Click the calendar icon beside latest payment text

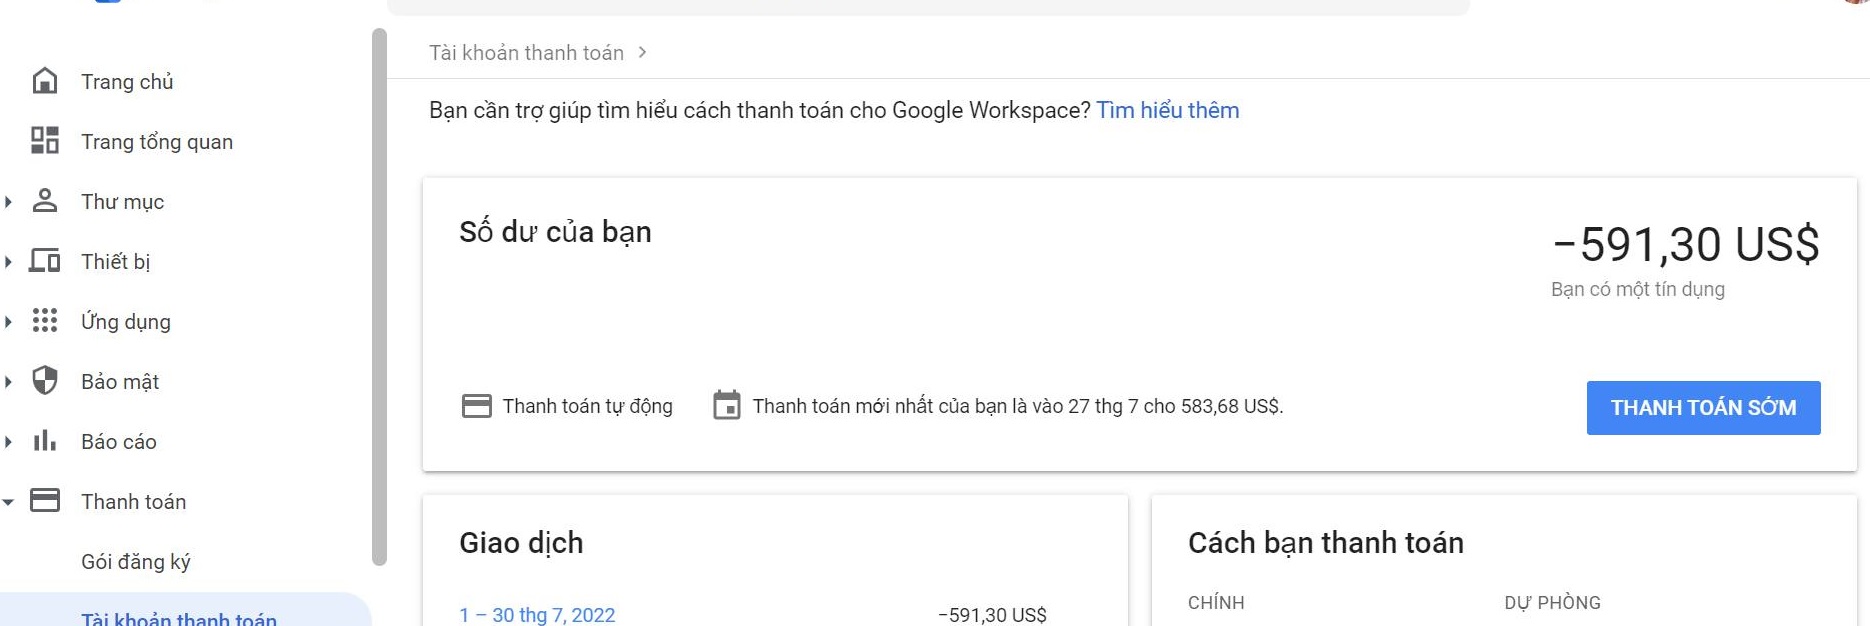(727, 406)
